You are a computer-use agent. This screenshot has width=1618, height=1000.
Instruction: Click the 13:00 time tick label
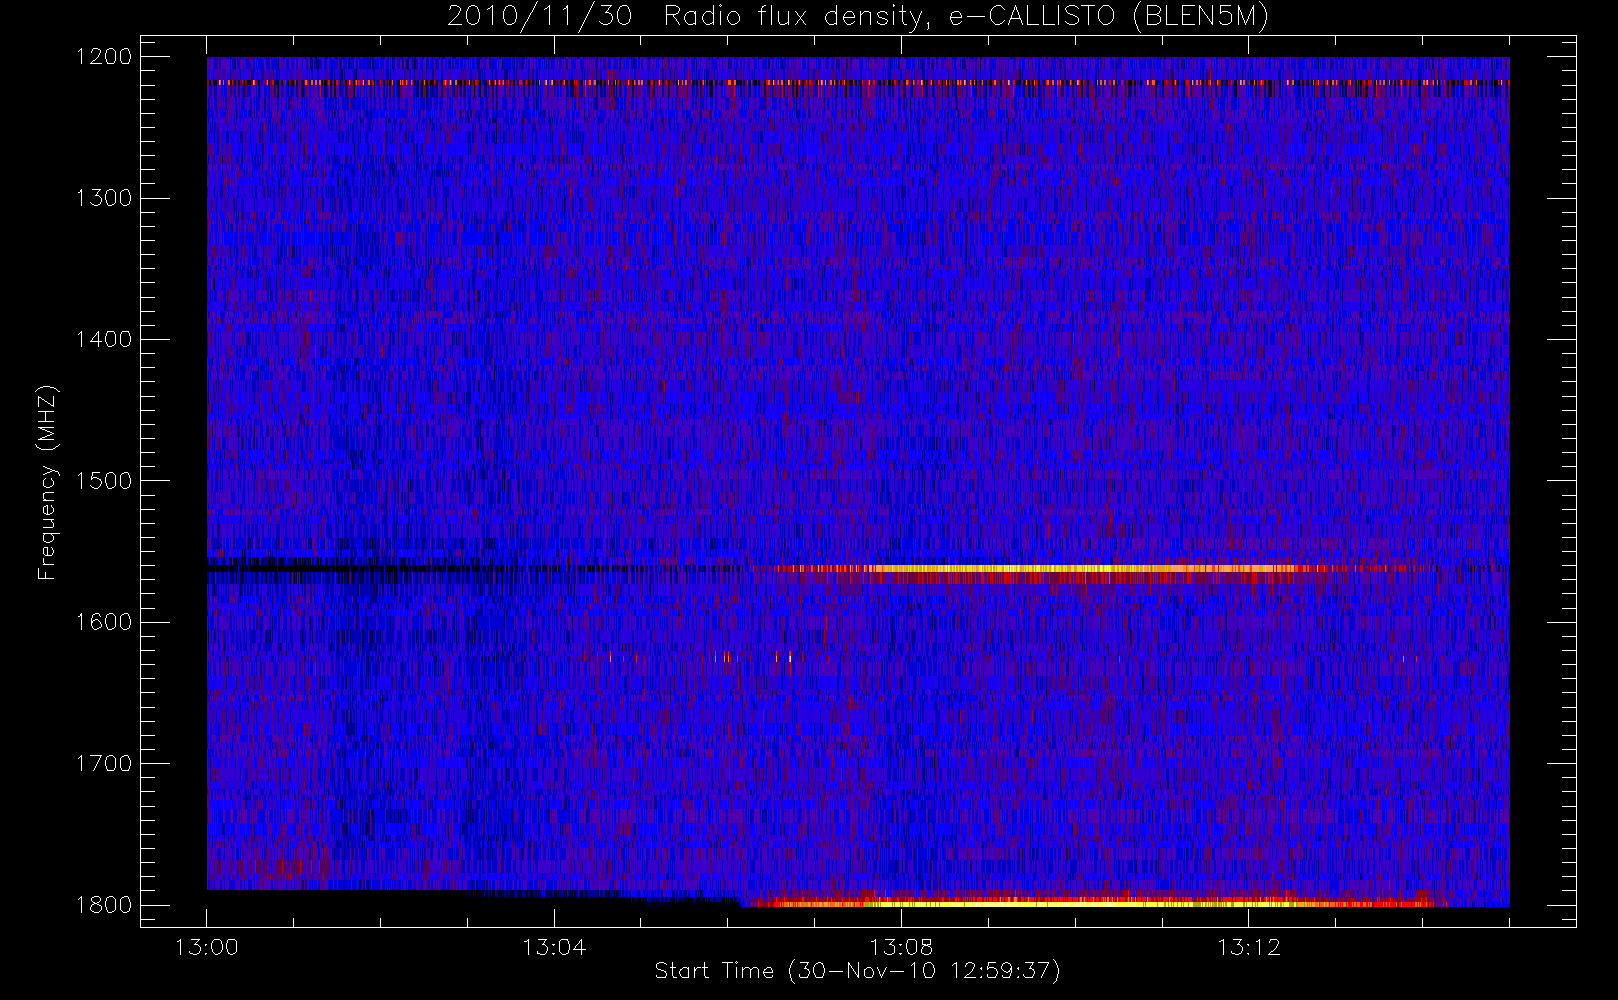[x=207, y=947]
